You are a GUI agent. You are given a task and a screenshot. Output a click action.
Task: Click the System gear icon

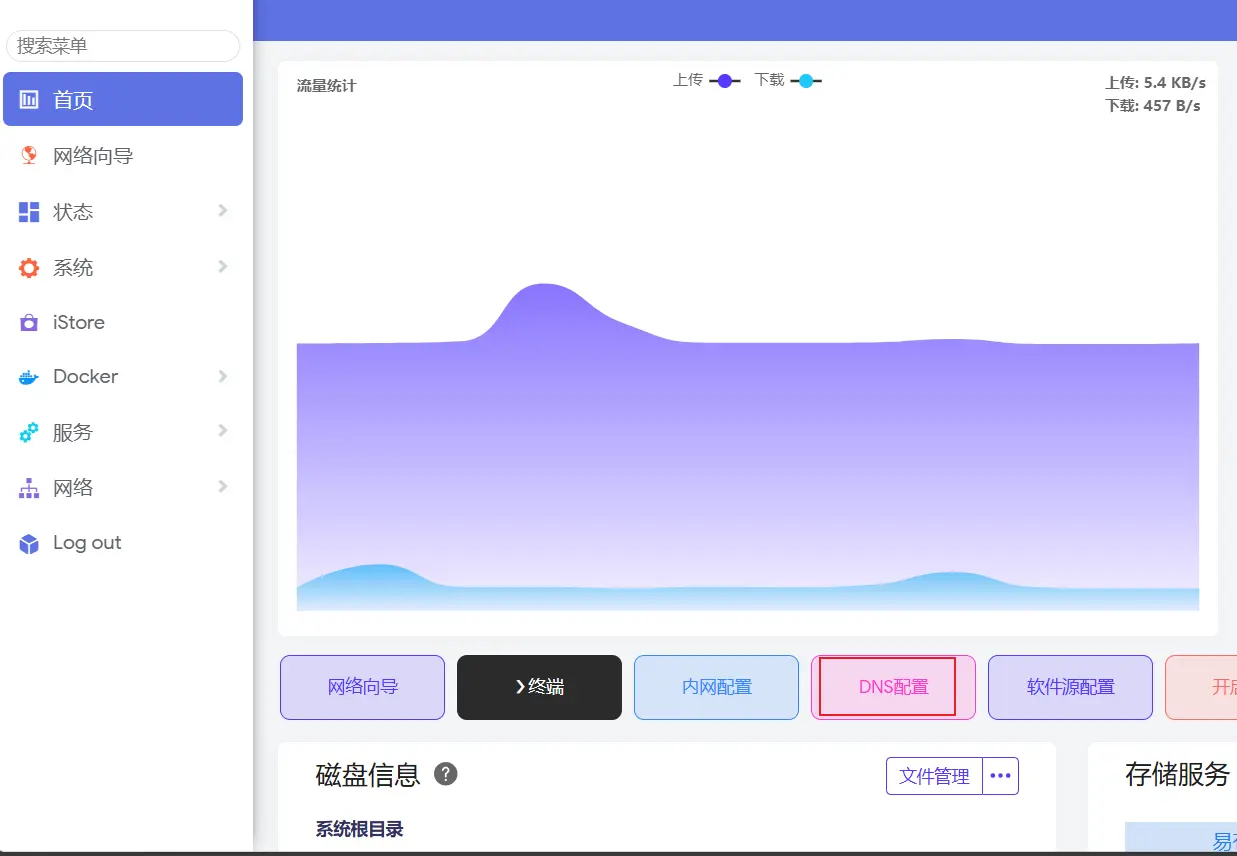pos(29,268)
